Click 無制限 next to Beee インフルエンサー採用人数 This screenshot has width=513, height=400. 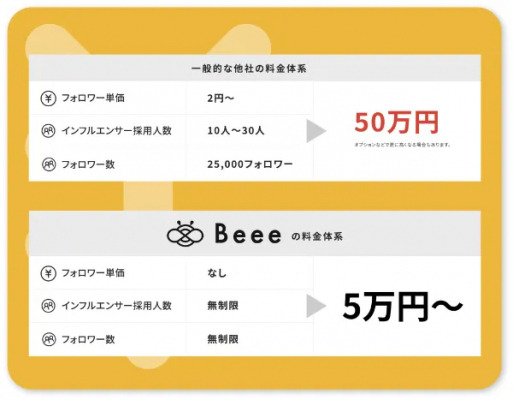pyautogui.click(x=223, y=306)
